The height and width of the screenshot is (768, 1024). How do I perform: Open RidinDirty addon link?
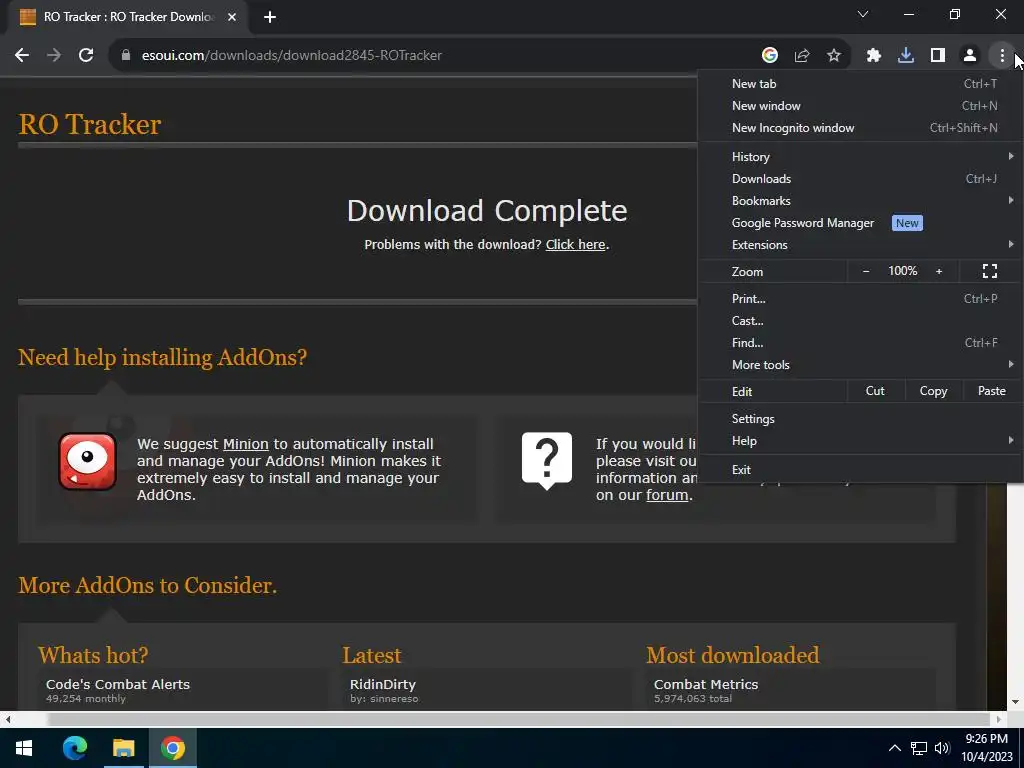point(383,684)
